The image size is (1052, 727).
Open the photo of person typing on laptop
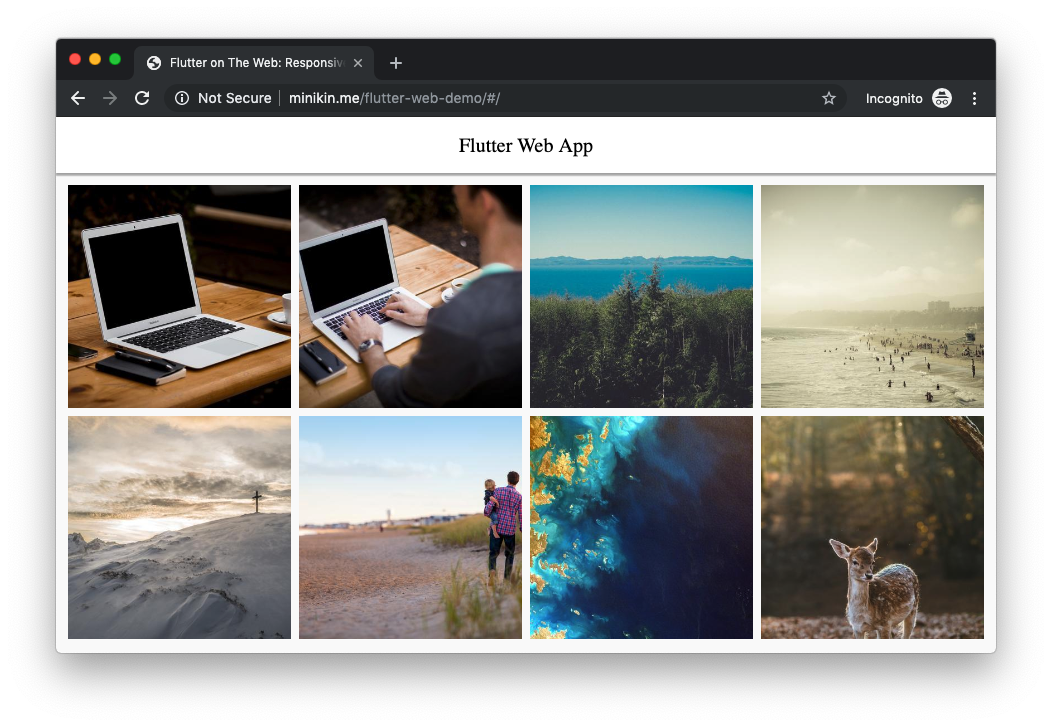pyautogui.click(x=410, y=296)
